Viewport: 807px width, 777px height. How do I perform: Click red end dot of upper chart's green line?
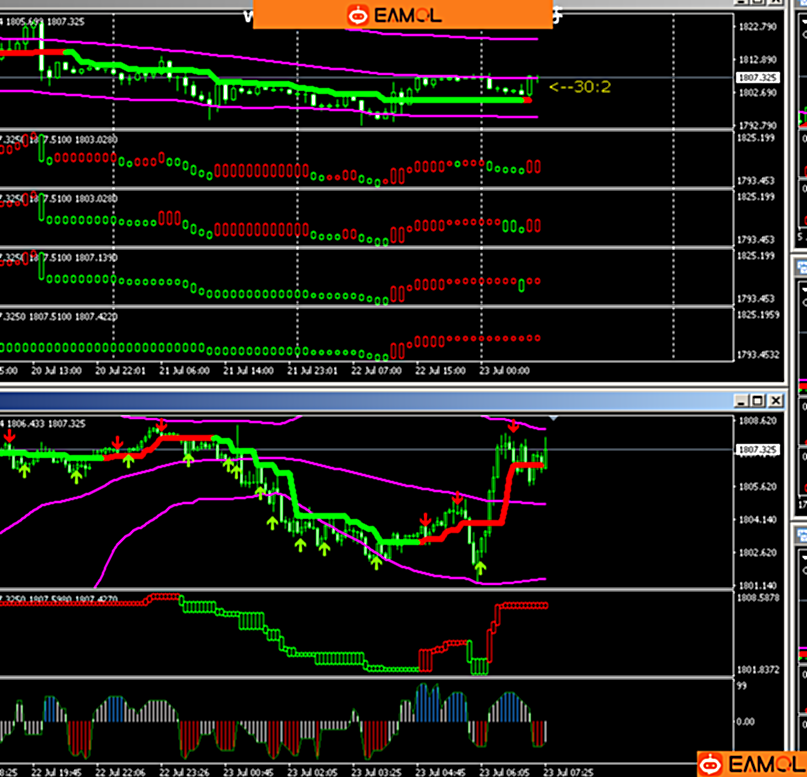527,99
